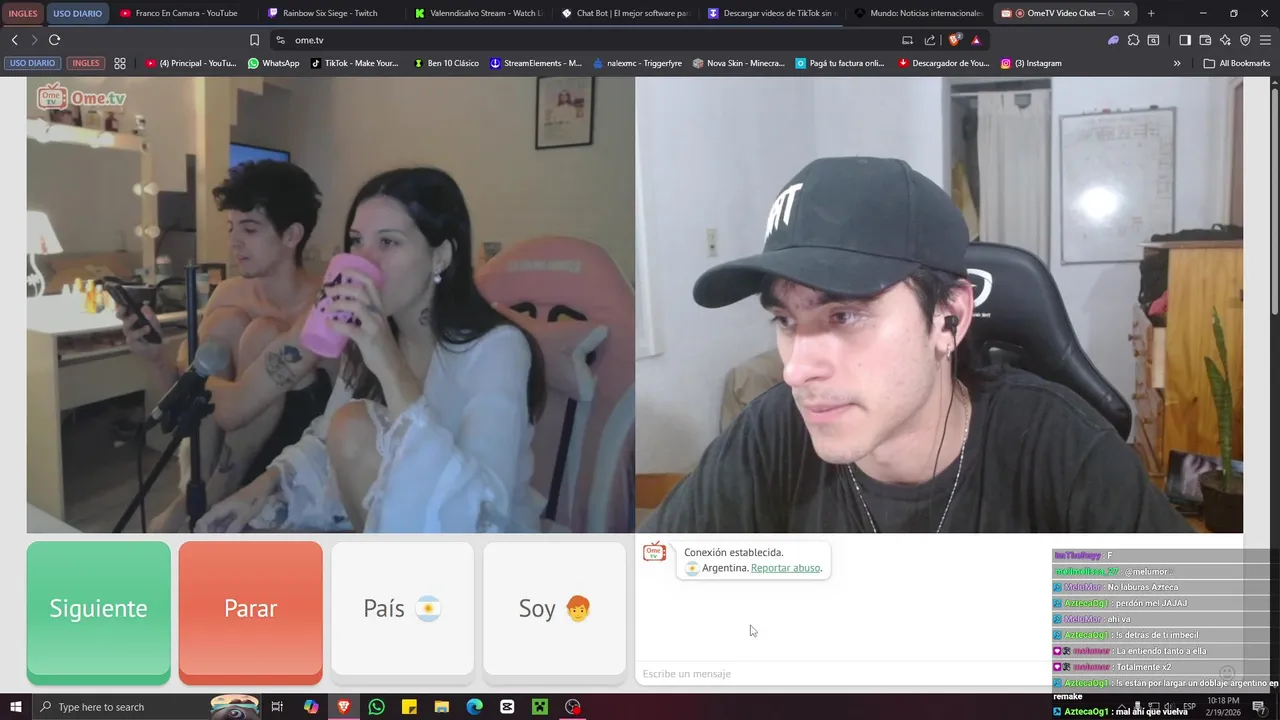Select the USO DIARIO tab group
Screen dimensions: 1280x720
click(77, 13)
